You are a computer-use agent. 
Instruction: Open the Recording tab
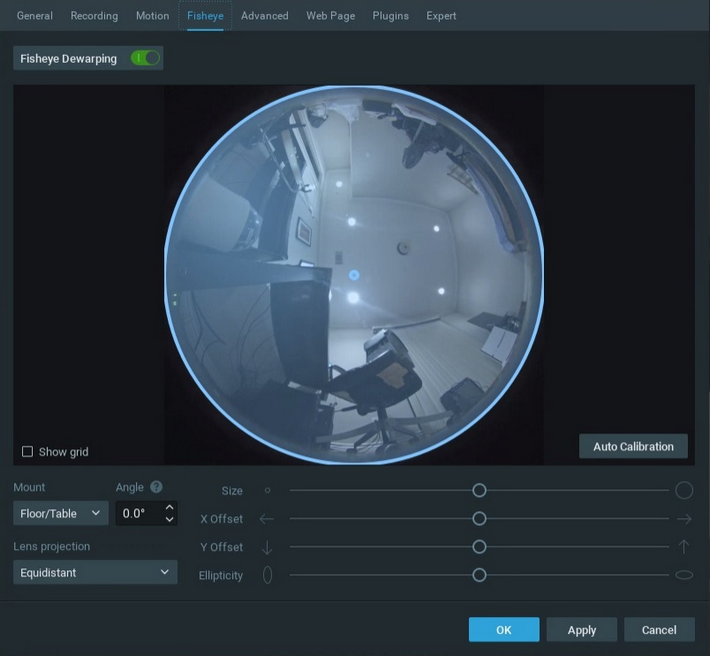[x=94, y=16]
